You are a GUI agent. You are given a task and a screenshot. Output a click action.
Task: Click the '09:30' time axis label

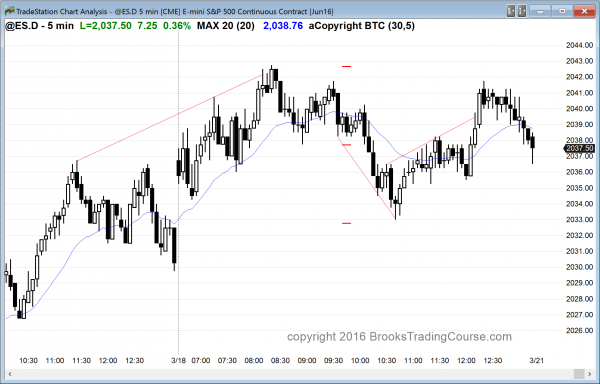333,361
